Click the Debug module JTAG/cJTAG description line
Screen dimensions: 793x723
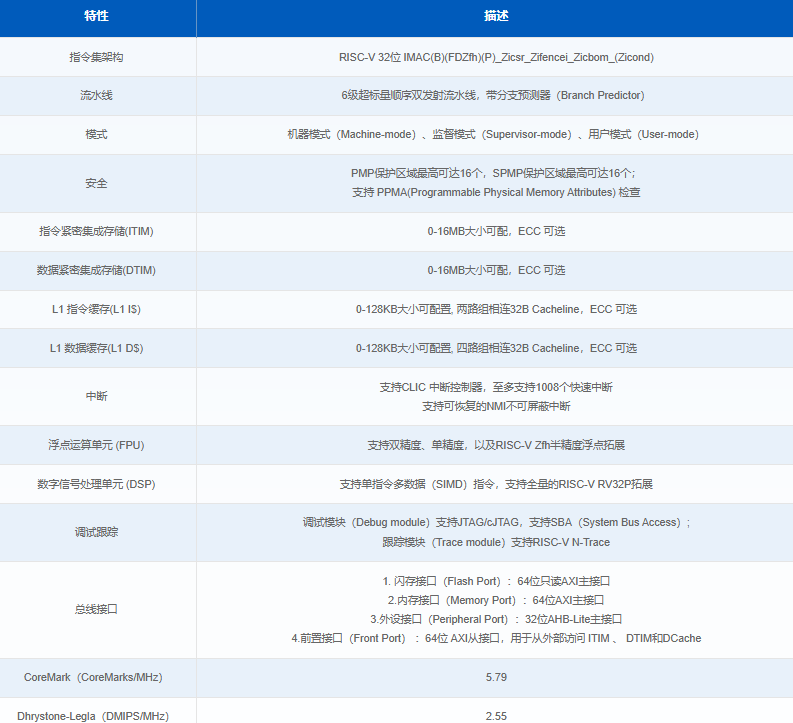point(496,522)
